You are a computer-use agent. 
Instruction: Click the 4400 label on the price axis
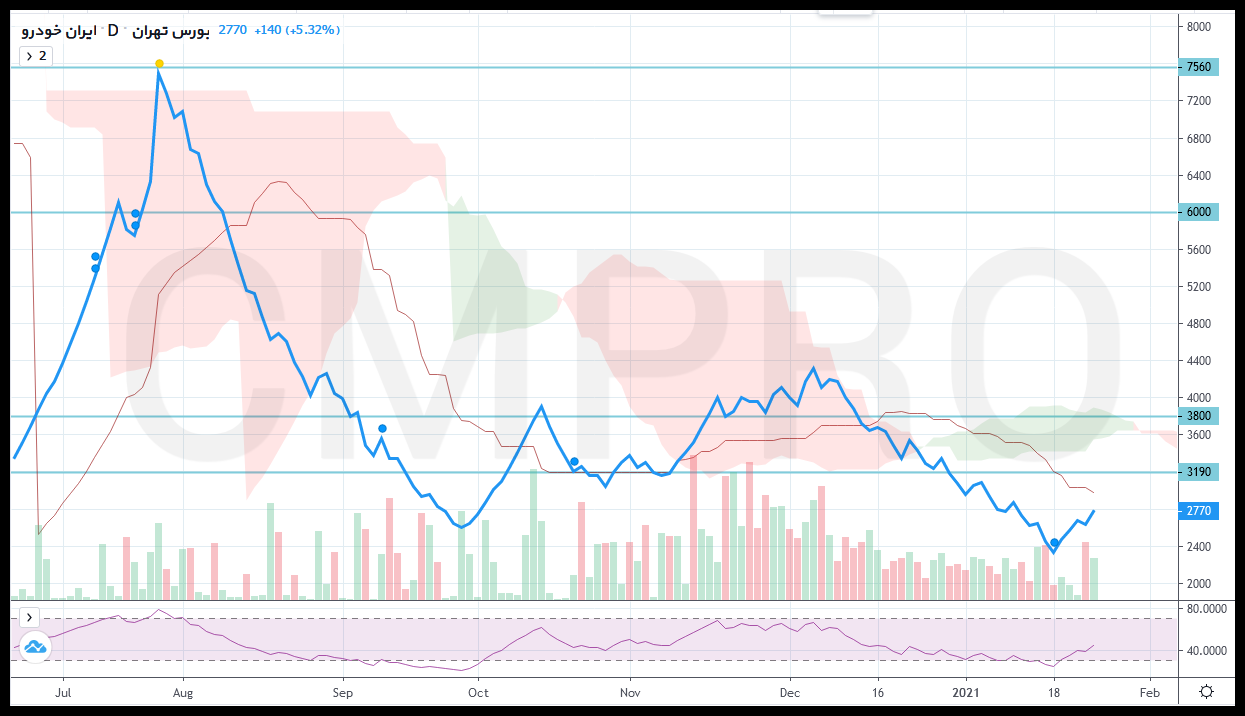[x=1200, y=361]
